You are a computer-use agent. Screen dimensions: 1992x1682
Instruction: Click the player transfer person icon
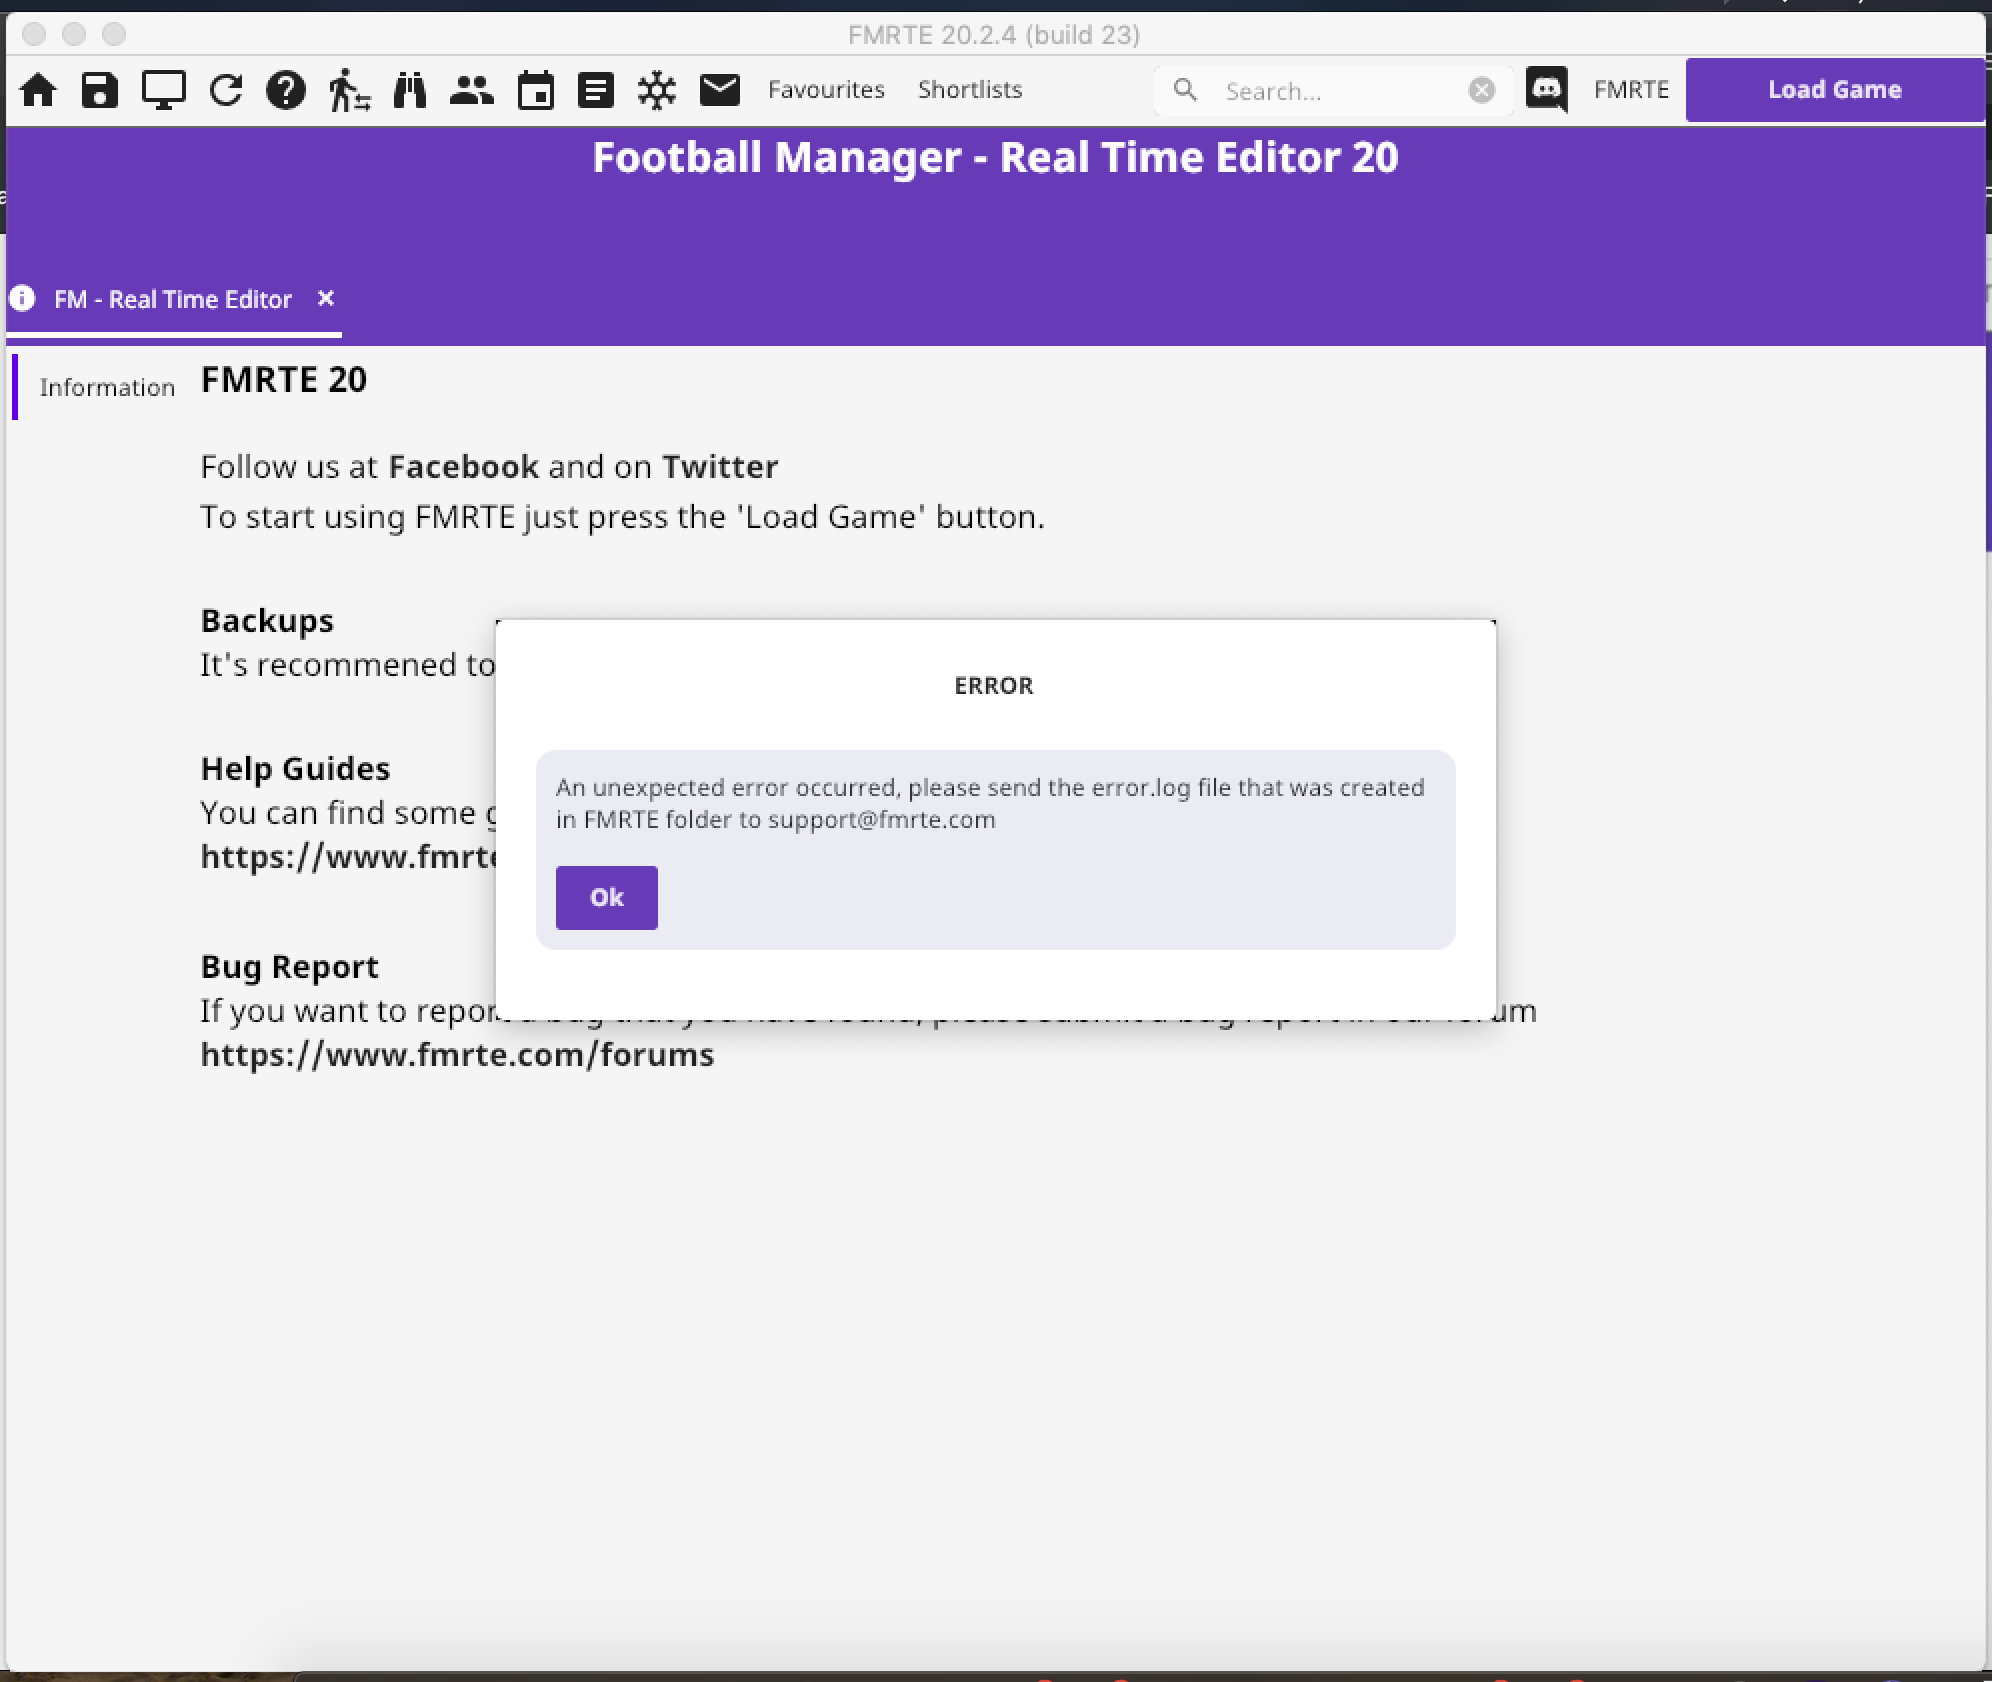point(349,90)
